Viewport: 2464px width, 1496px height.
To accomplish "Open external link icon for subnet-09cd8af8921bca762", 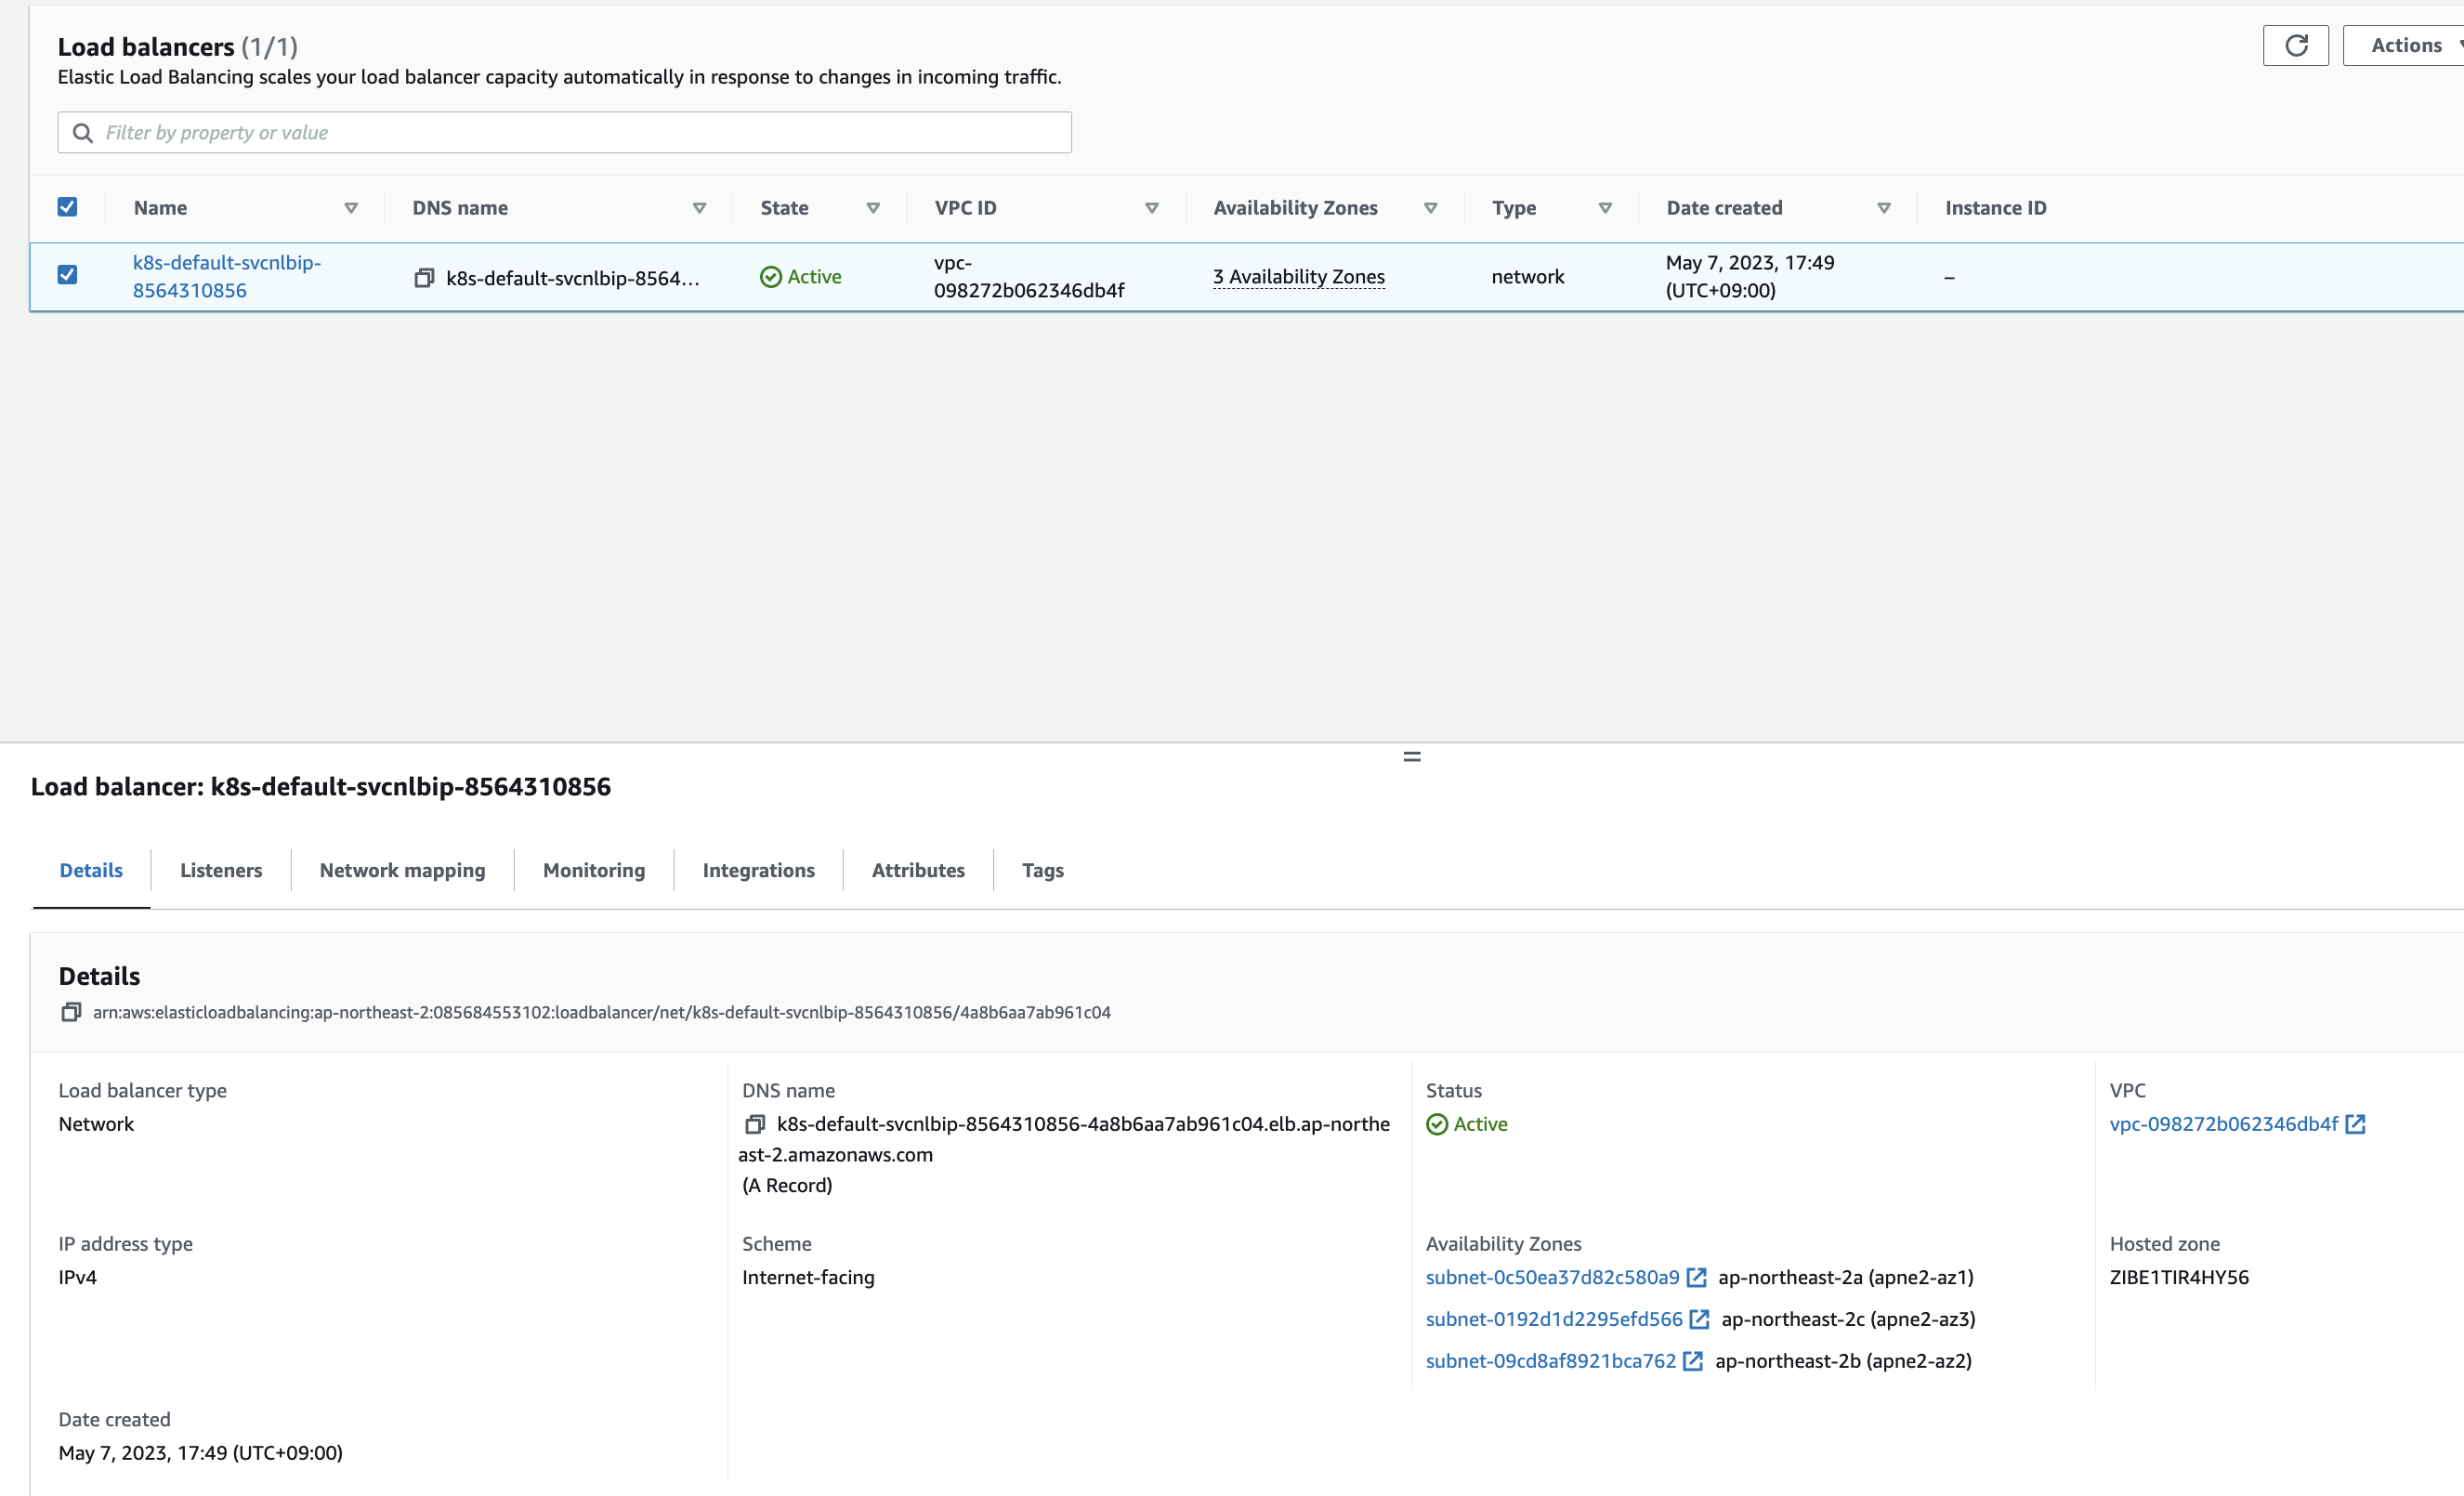I will (1692, 1361).
